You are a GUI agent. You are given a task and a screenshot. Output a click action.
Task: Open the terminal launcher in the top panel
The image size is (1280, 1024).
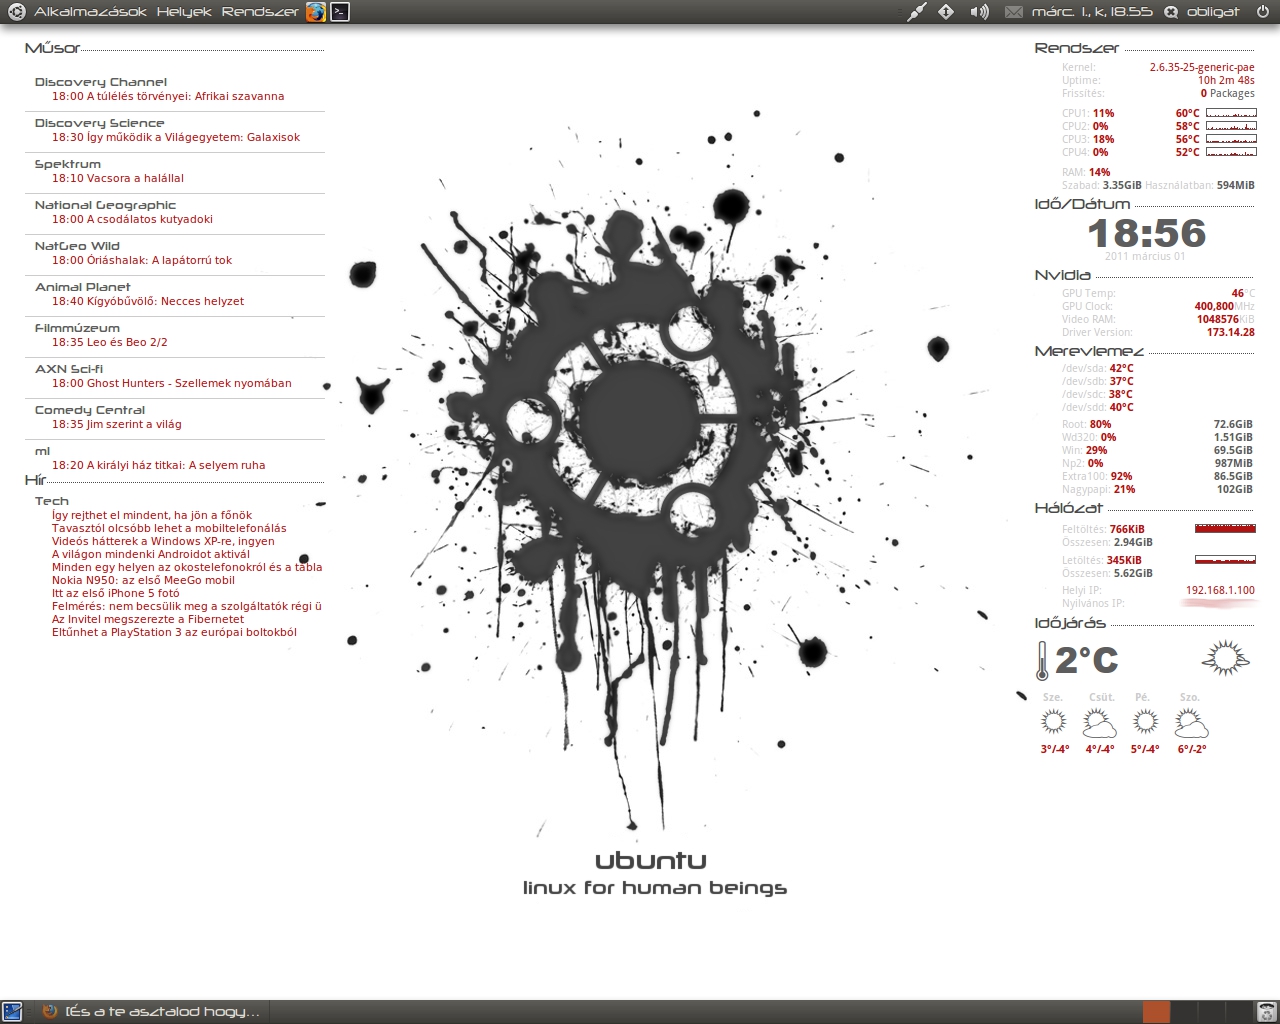[341, 12]
